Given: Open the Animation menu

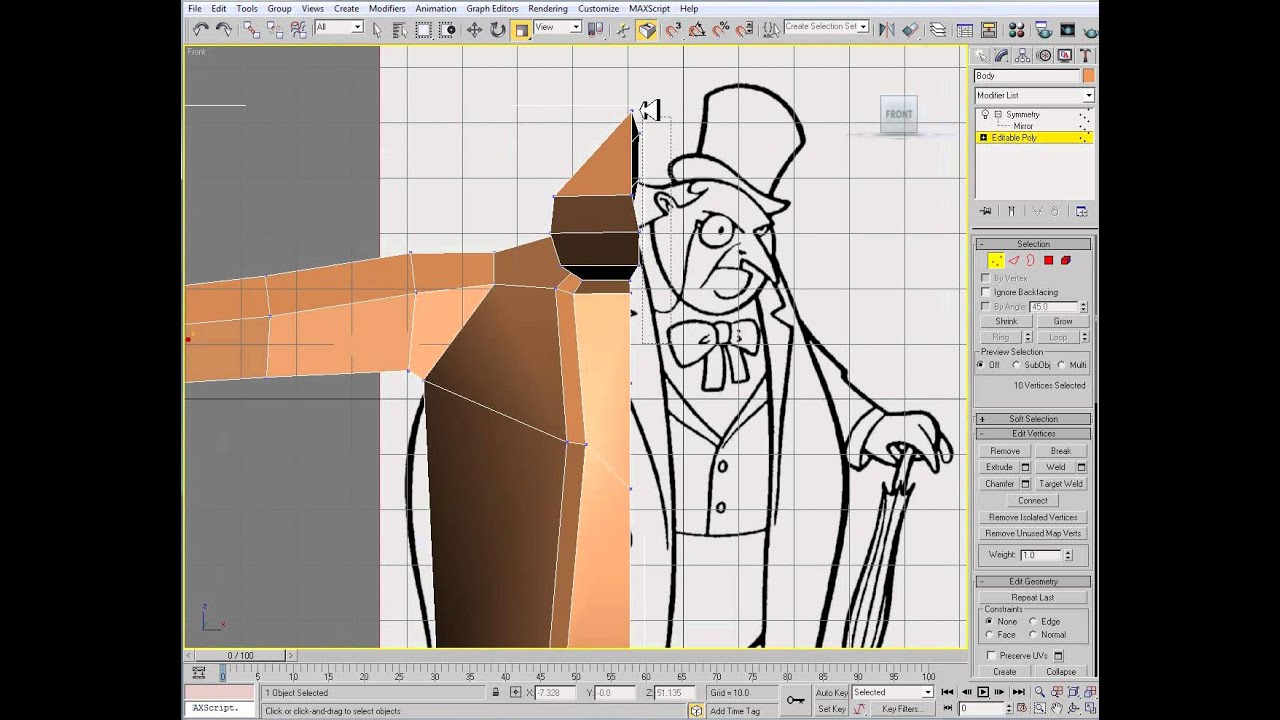Looking at the screenshot, I should [x=436, y=8].
